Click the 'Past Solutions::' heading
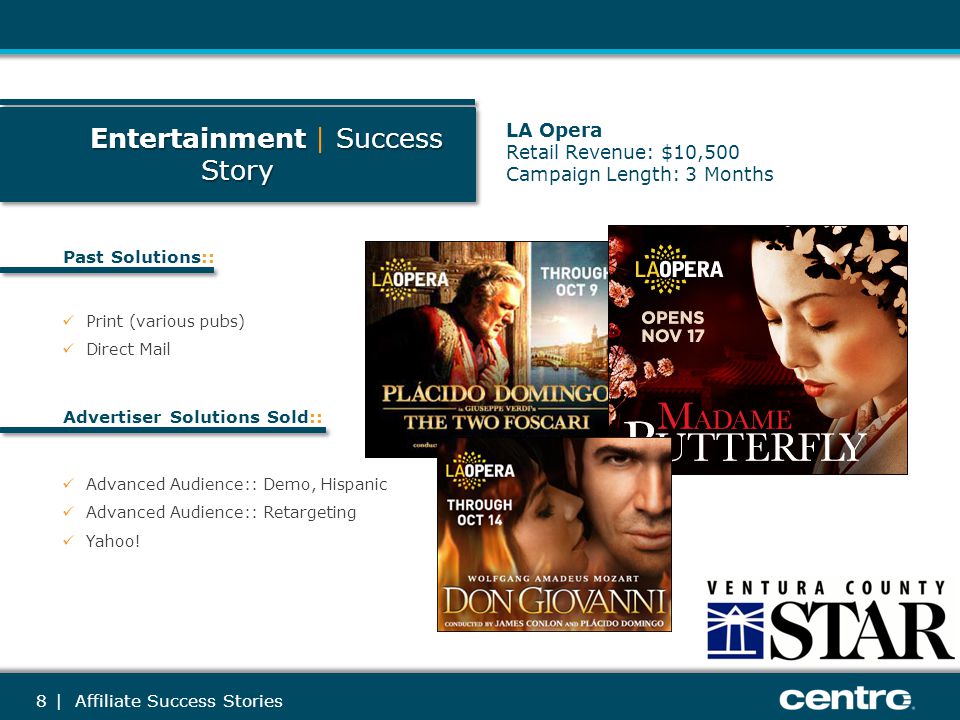The height and width of the screenshot is (720, 960). (139, 257)
